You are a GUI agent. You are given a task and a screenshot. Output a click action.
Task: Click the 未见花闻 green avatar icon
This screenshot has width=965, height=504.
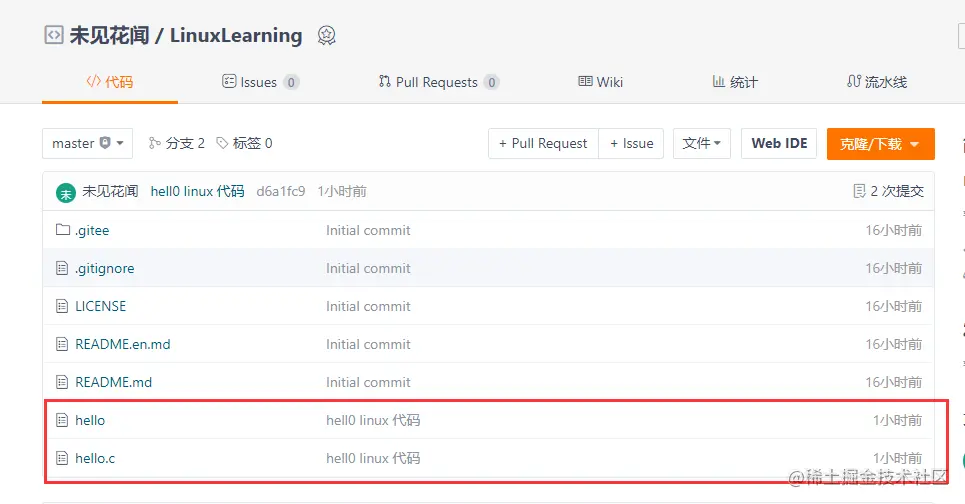(66, 193)
